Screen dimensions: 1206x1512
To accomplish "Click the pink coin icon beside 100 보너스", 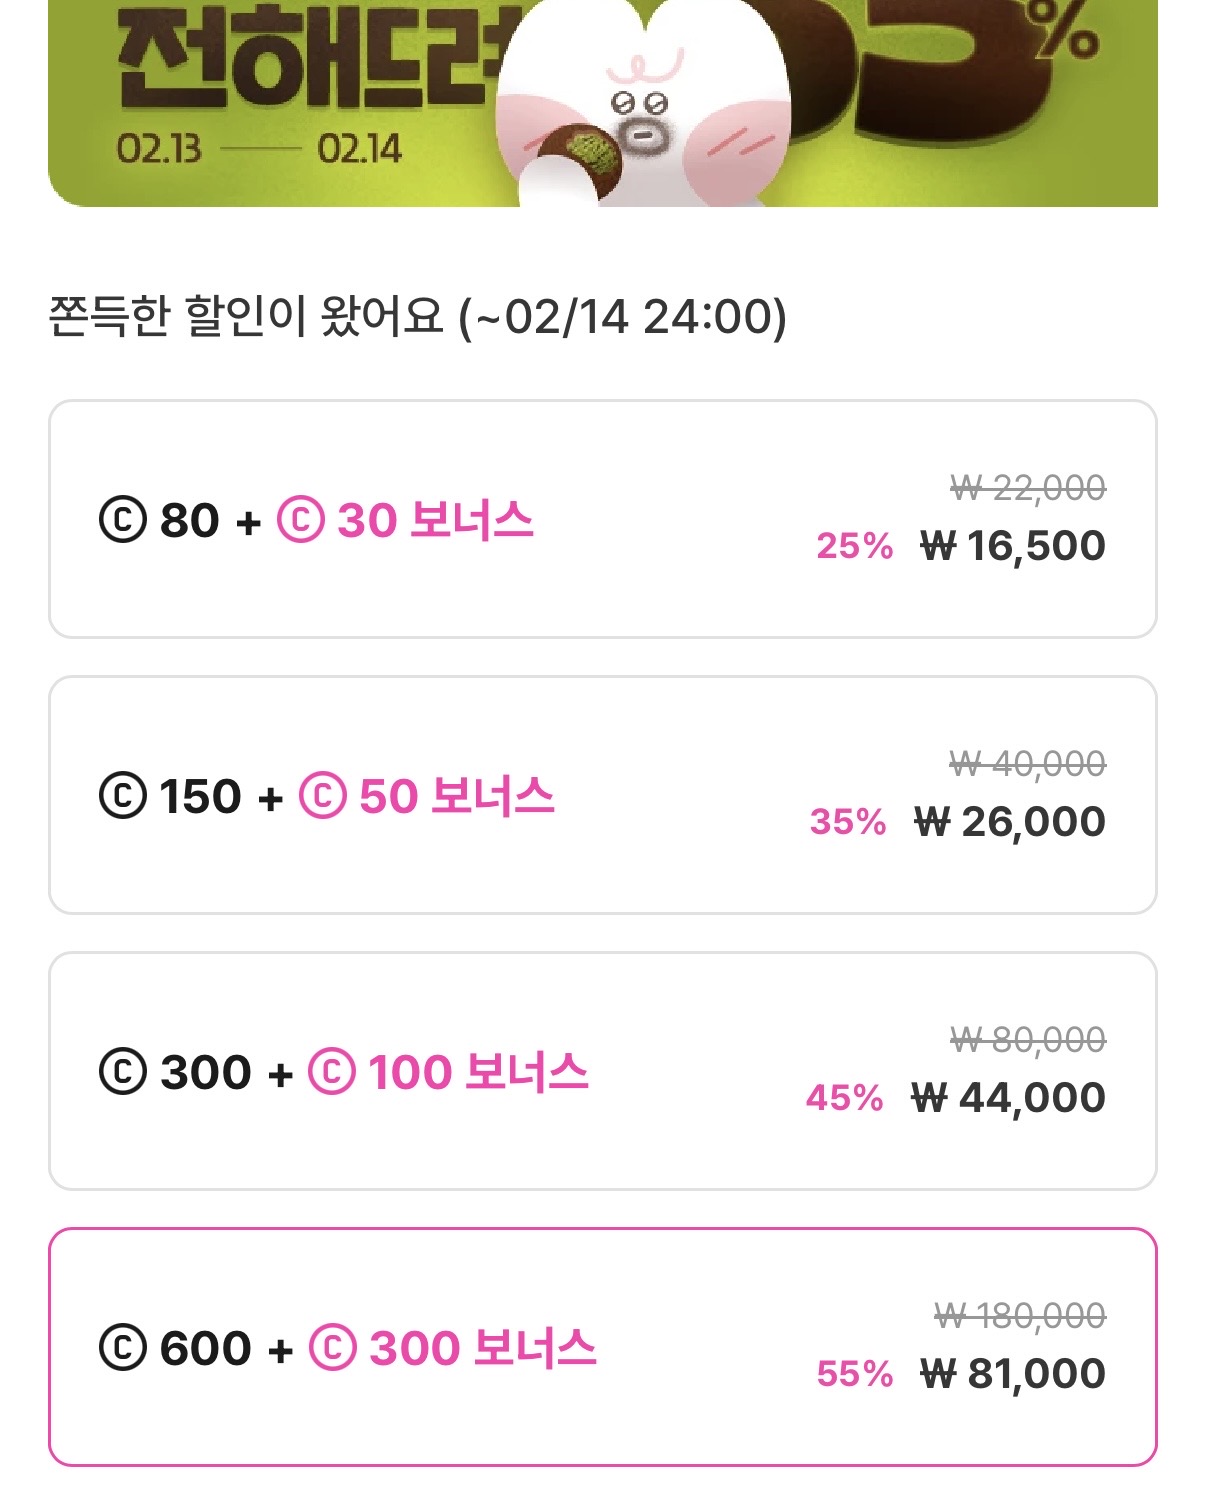I will [x=332, y=1072].
